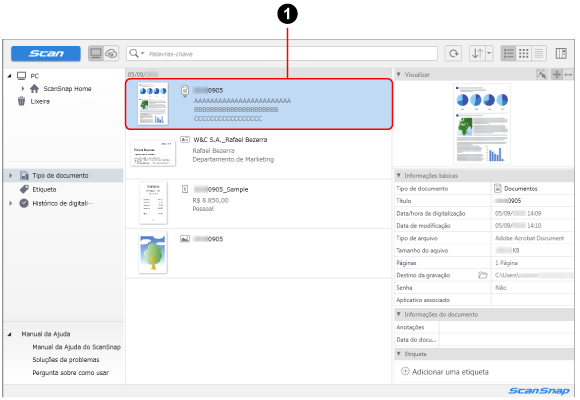Viewport: 580px width, 400px height.
Task: Select the first 0905 document thumbnail
Action: [153, 104]
